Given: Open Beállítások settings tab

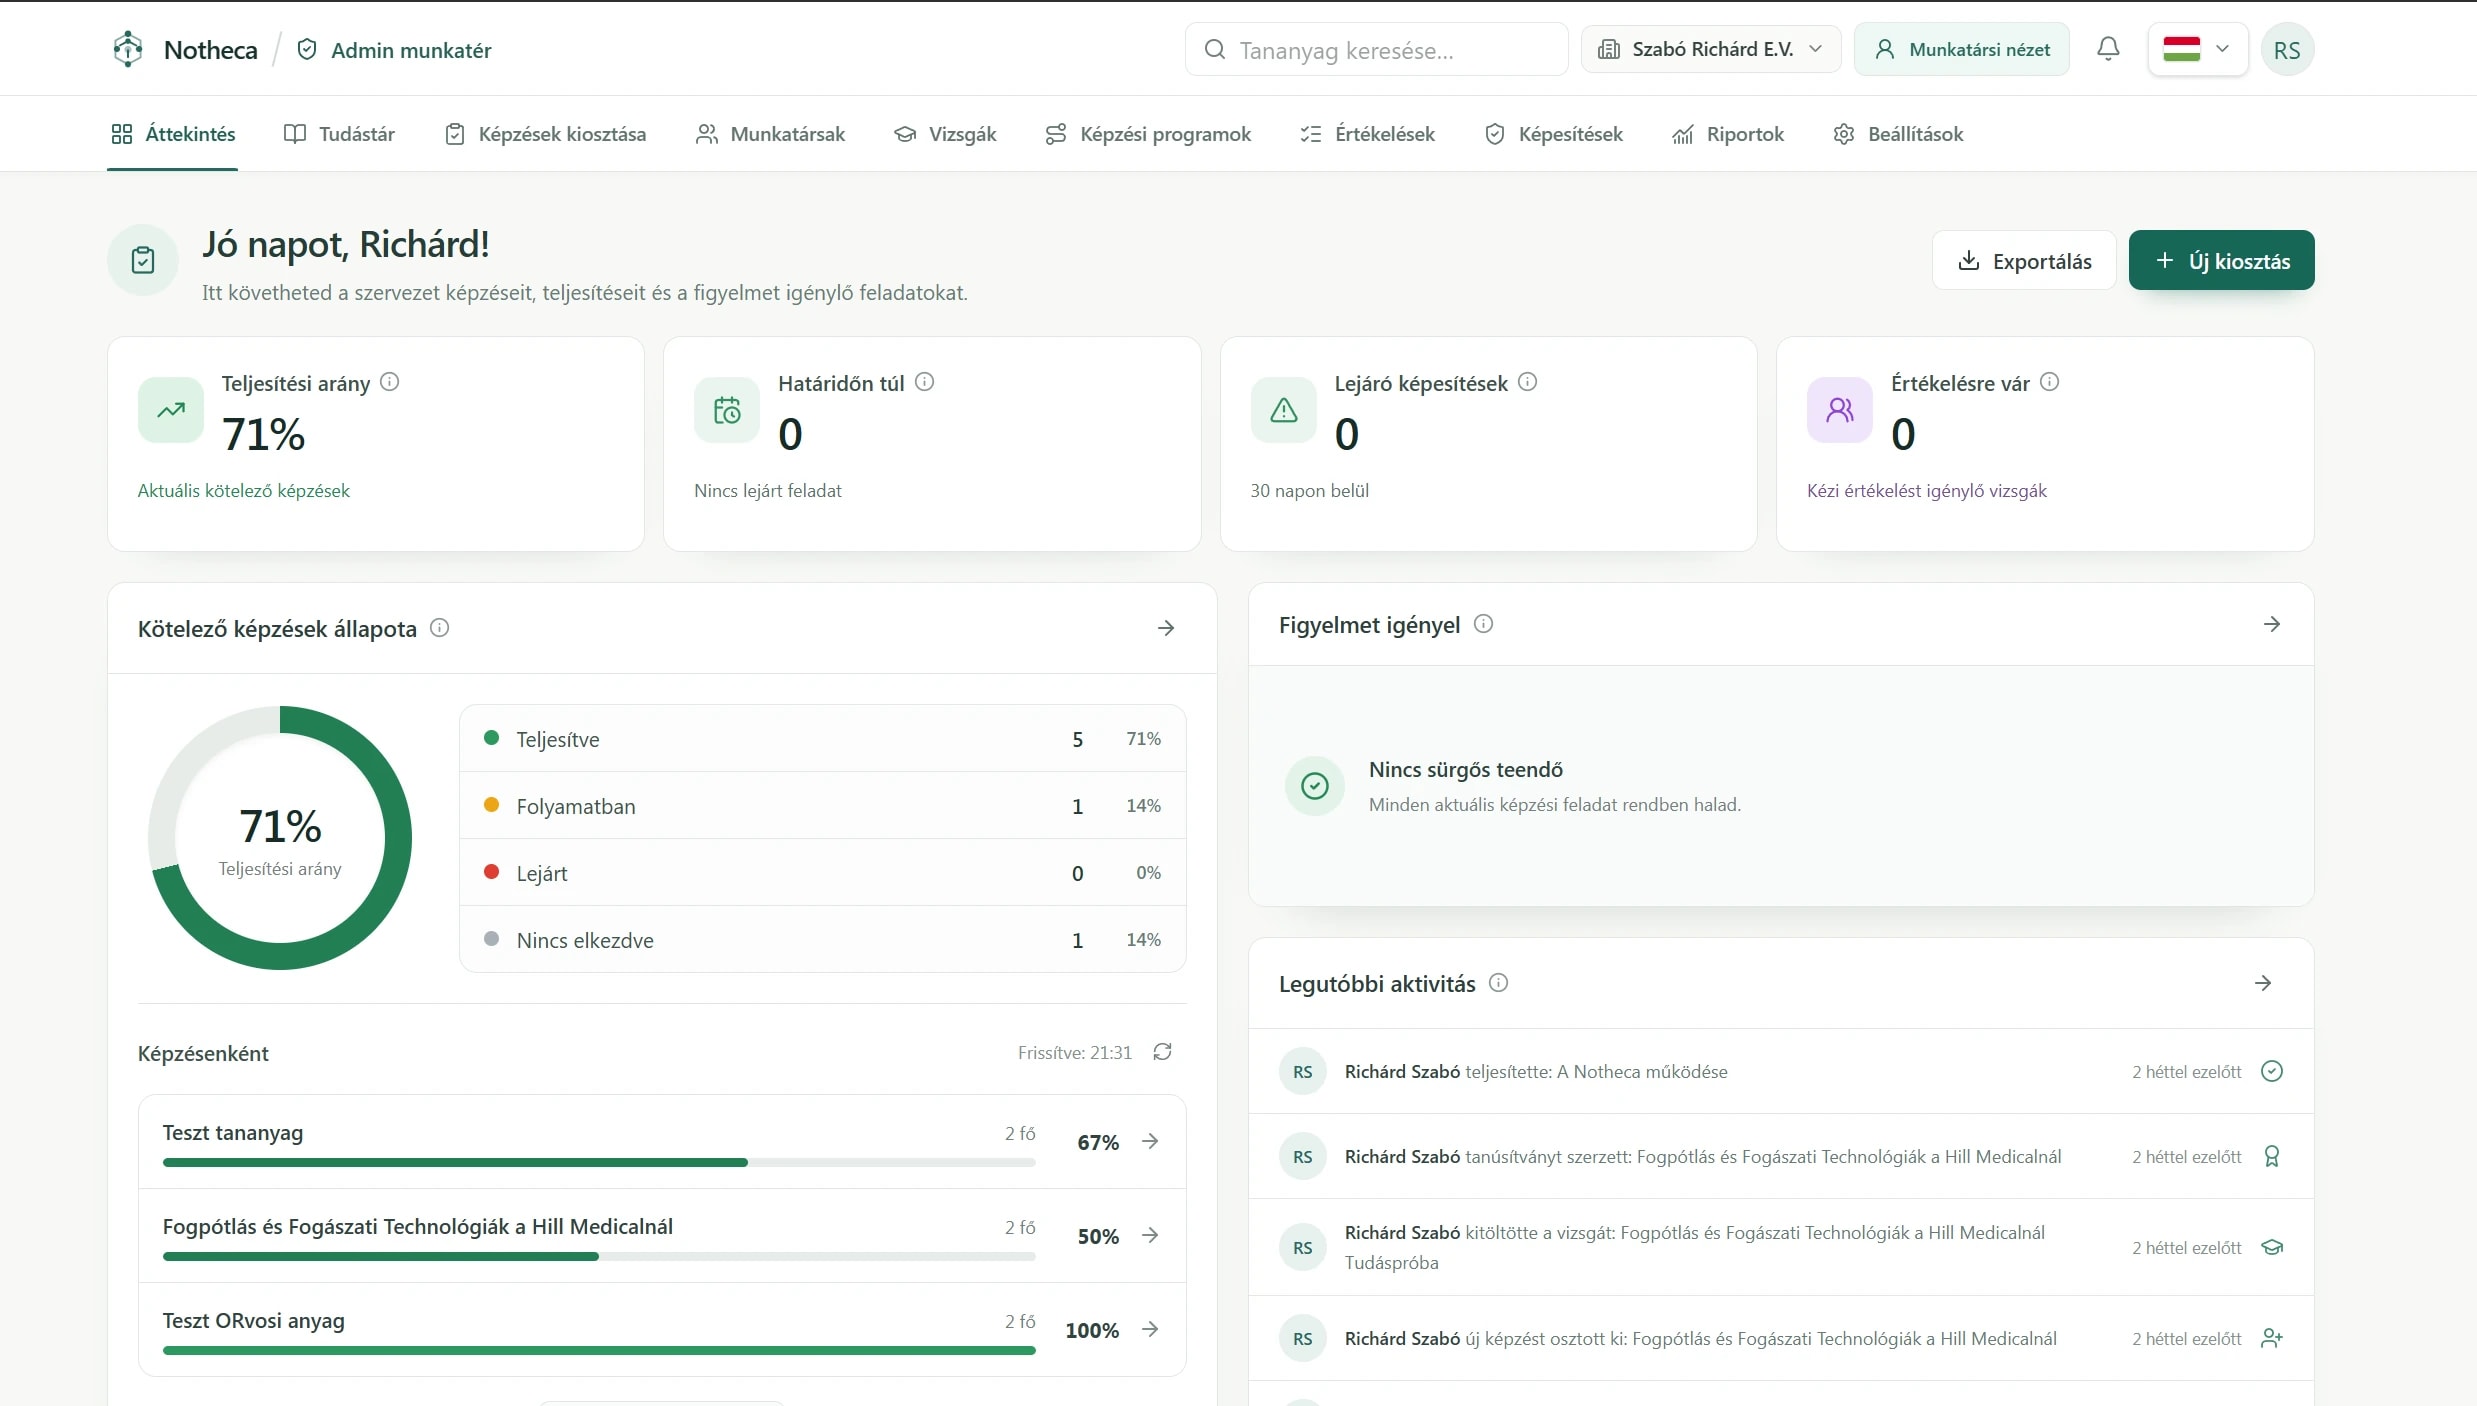Looking at the screenshot, I should point(1898,134).
